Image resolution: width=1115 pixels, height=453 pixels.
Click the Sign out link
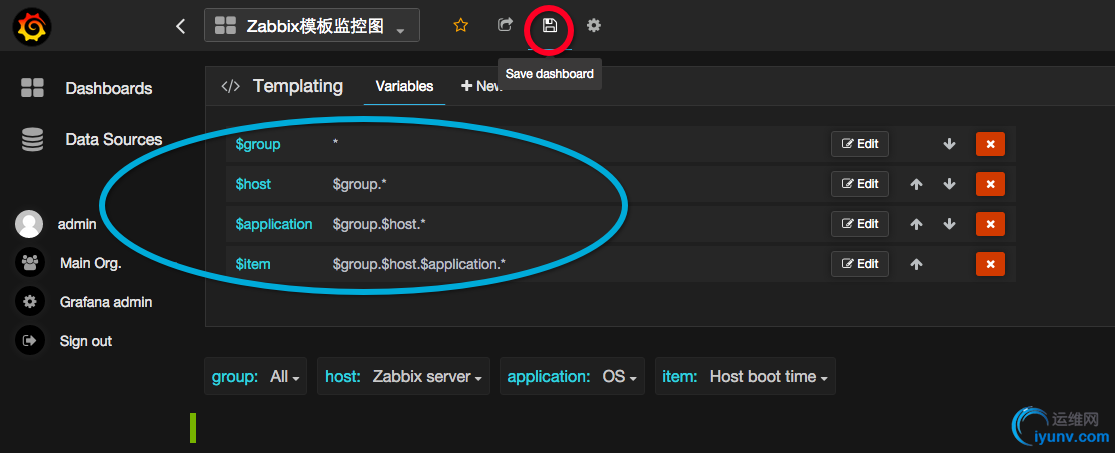tap(86, 341)
